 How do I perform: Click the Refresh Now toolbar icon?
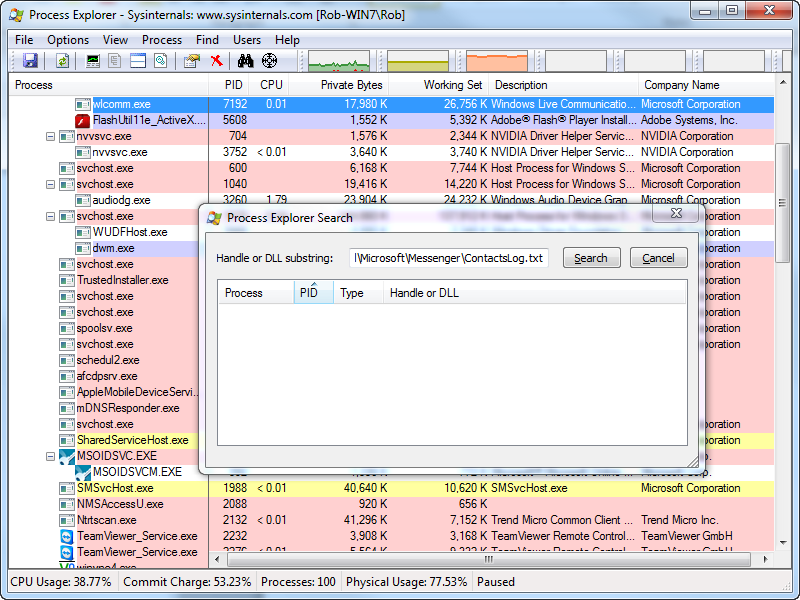coord(62,61)
